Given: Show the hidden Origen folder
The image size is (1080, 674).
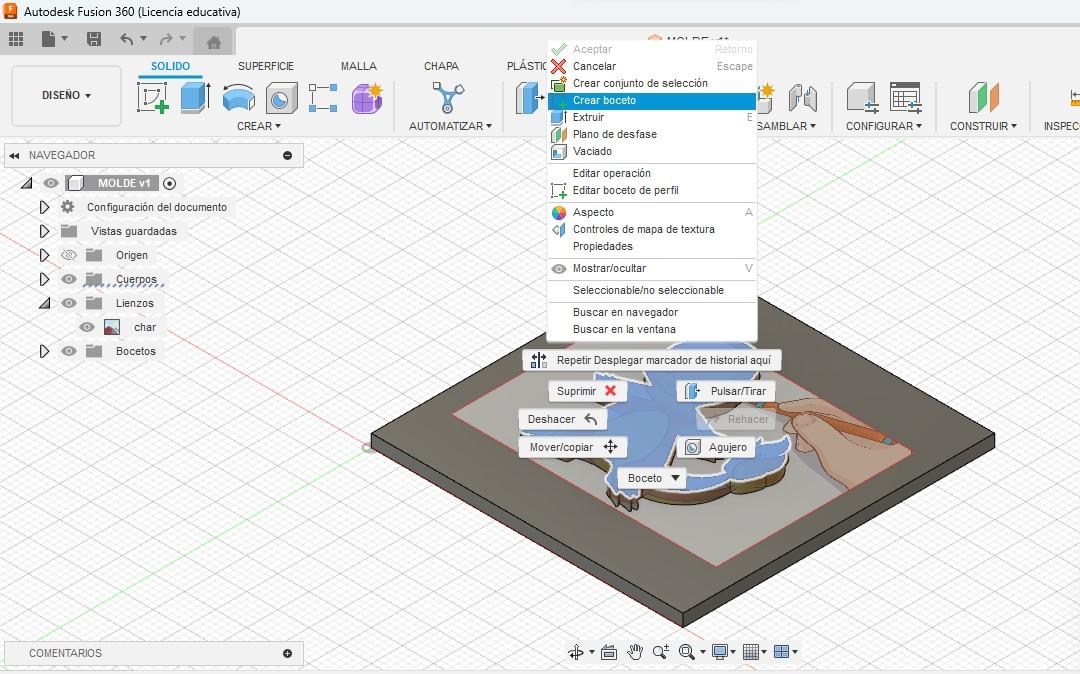Looking at the screenshot, I should coord(69,255).
